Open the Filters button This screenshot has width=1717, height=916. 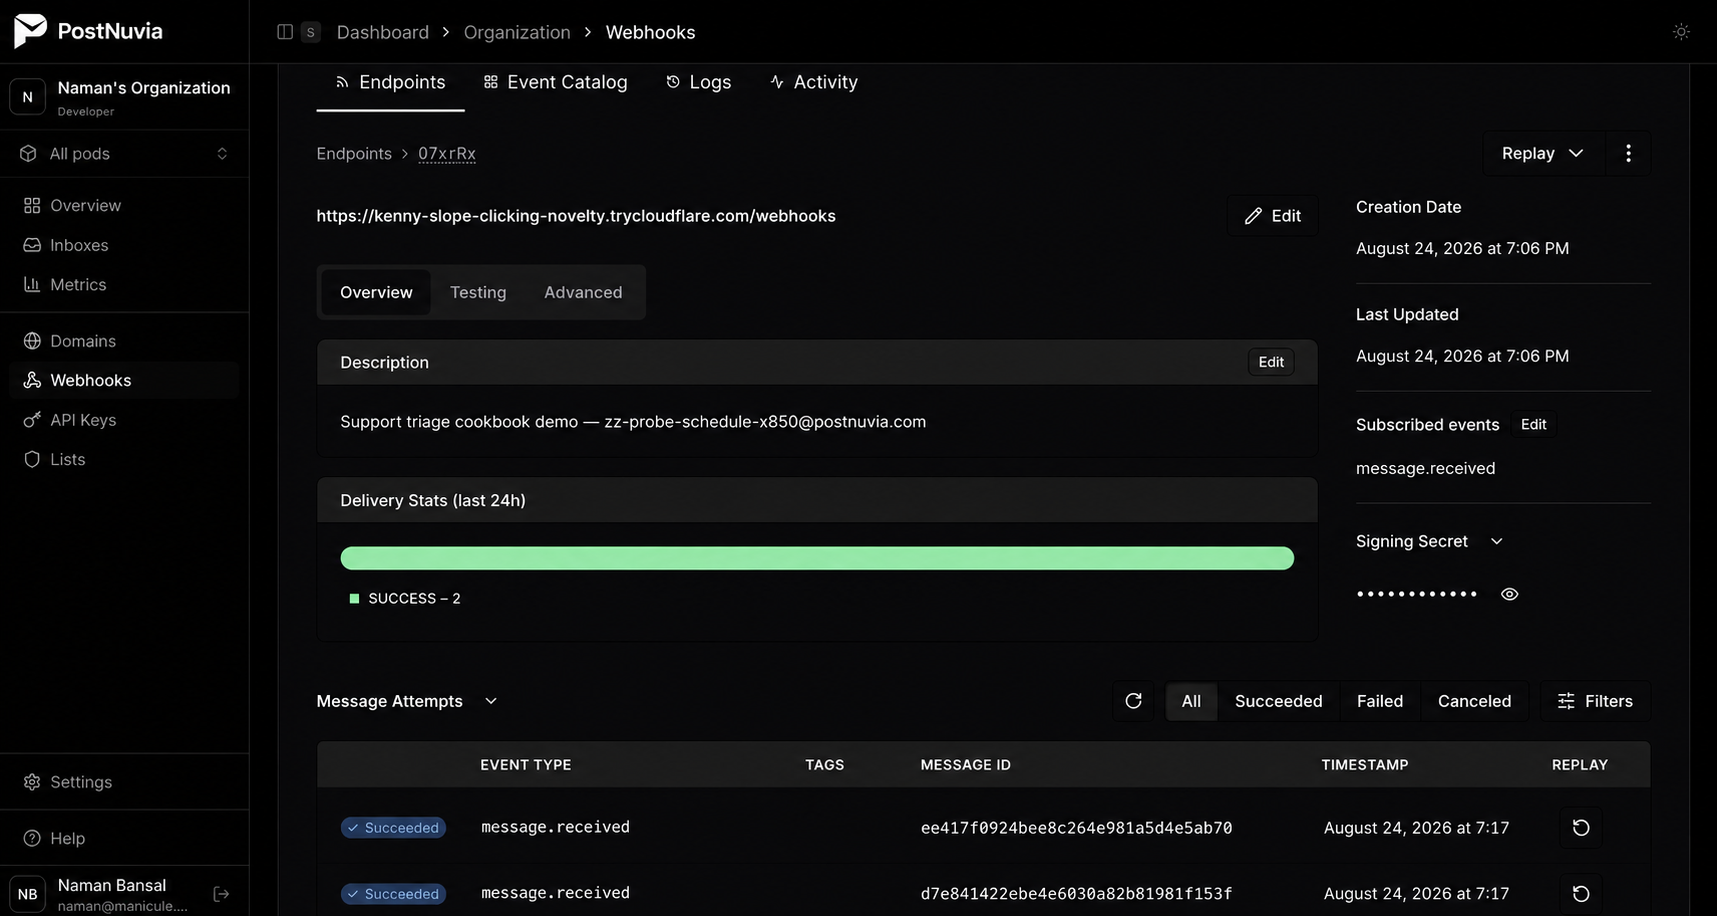[x=1595, y=701]
